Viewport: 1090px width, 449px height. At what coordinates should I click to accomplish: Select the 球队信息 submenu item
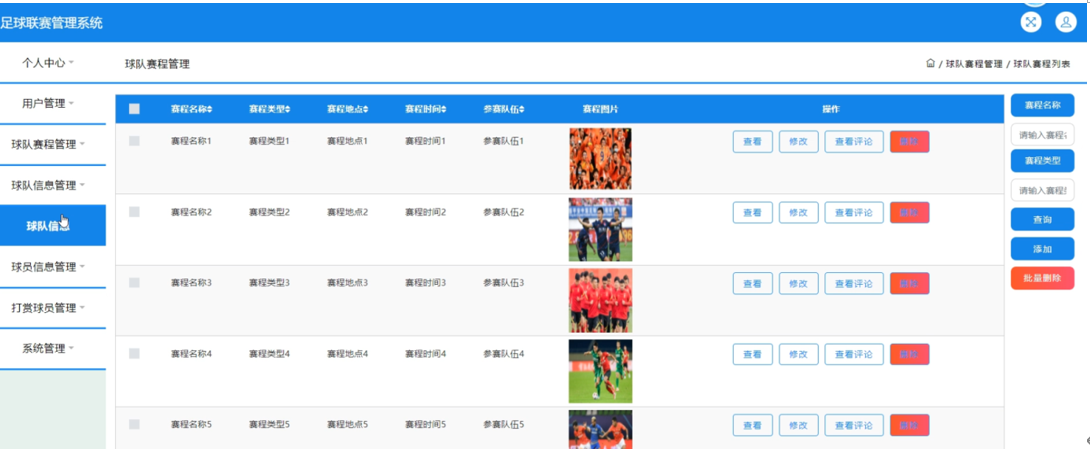pyautogui.click(x=53, y=226)
